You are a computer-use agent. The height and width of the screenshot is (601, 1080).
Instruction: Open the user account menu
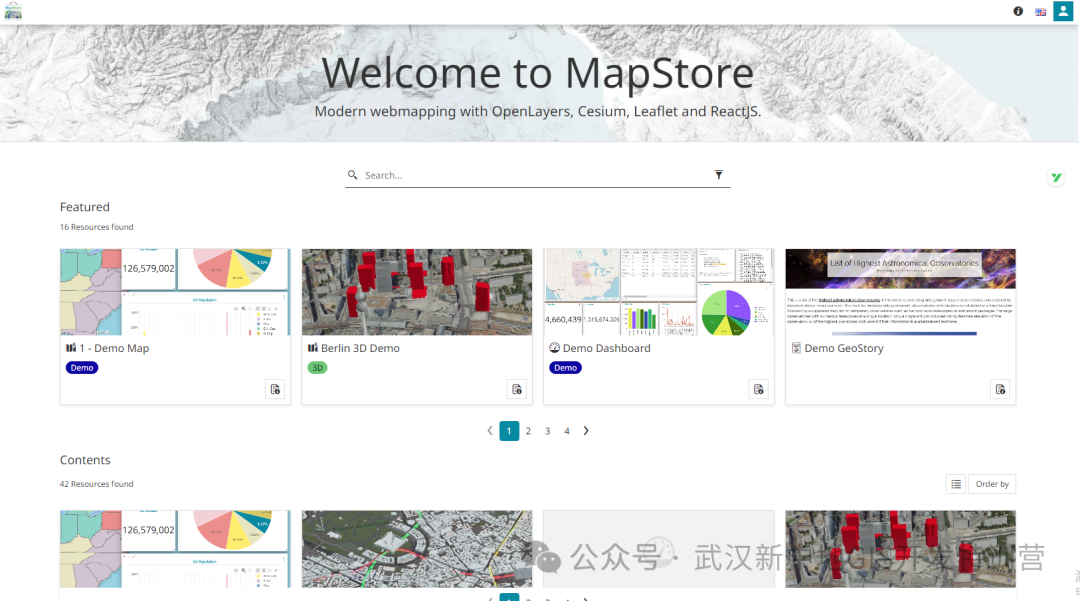[1063, 11]
